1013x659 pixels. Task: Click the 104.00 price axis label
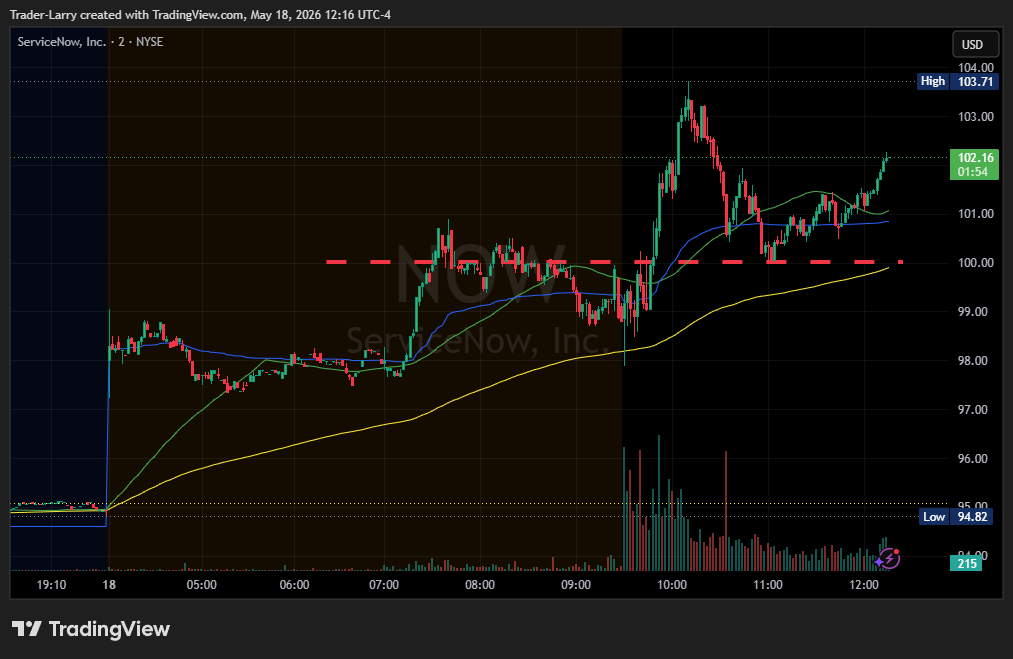click(976, 67)
